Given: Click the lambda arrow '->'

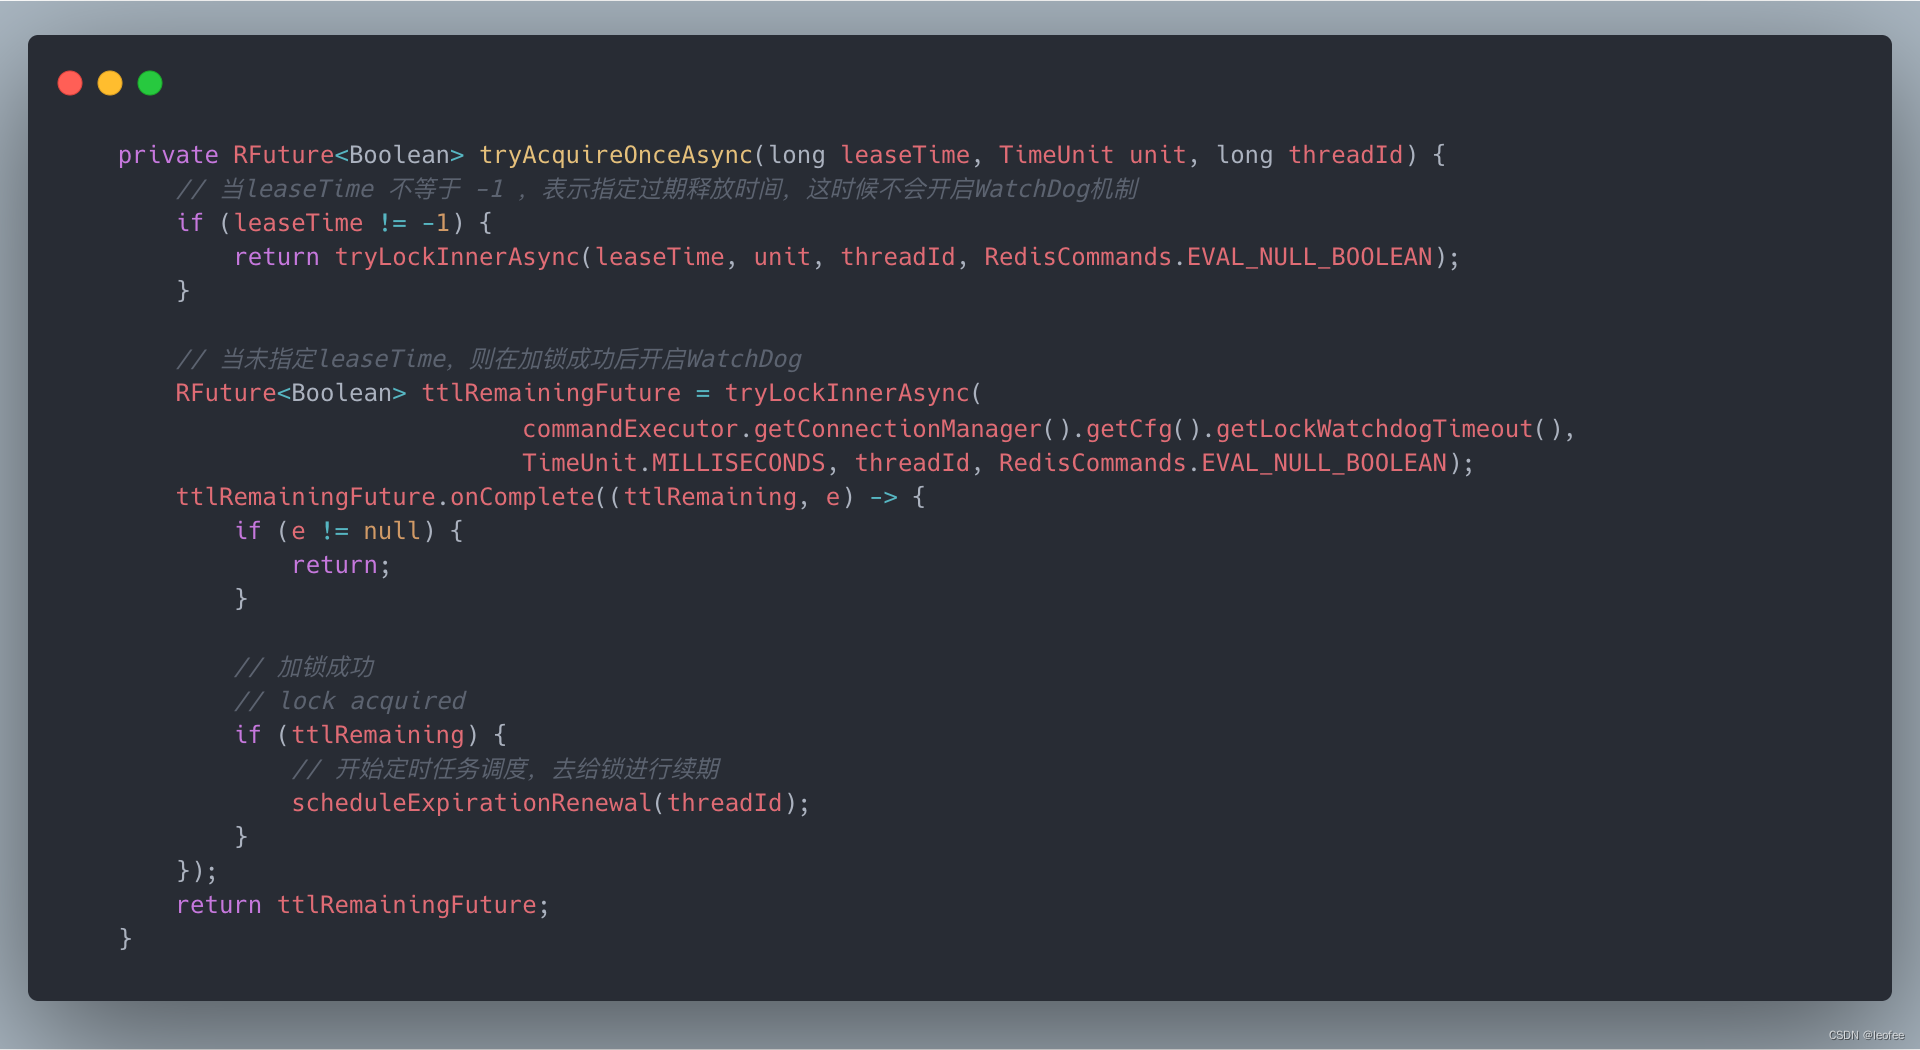Looking at the screenshot, I should coord(883,497).
